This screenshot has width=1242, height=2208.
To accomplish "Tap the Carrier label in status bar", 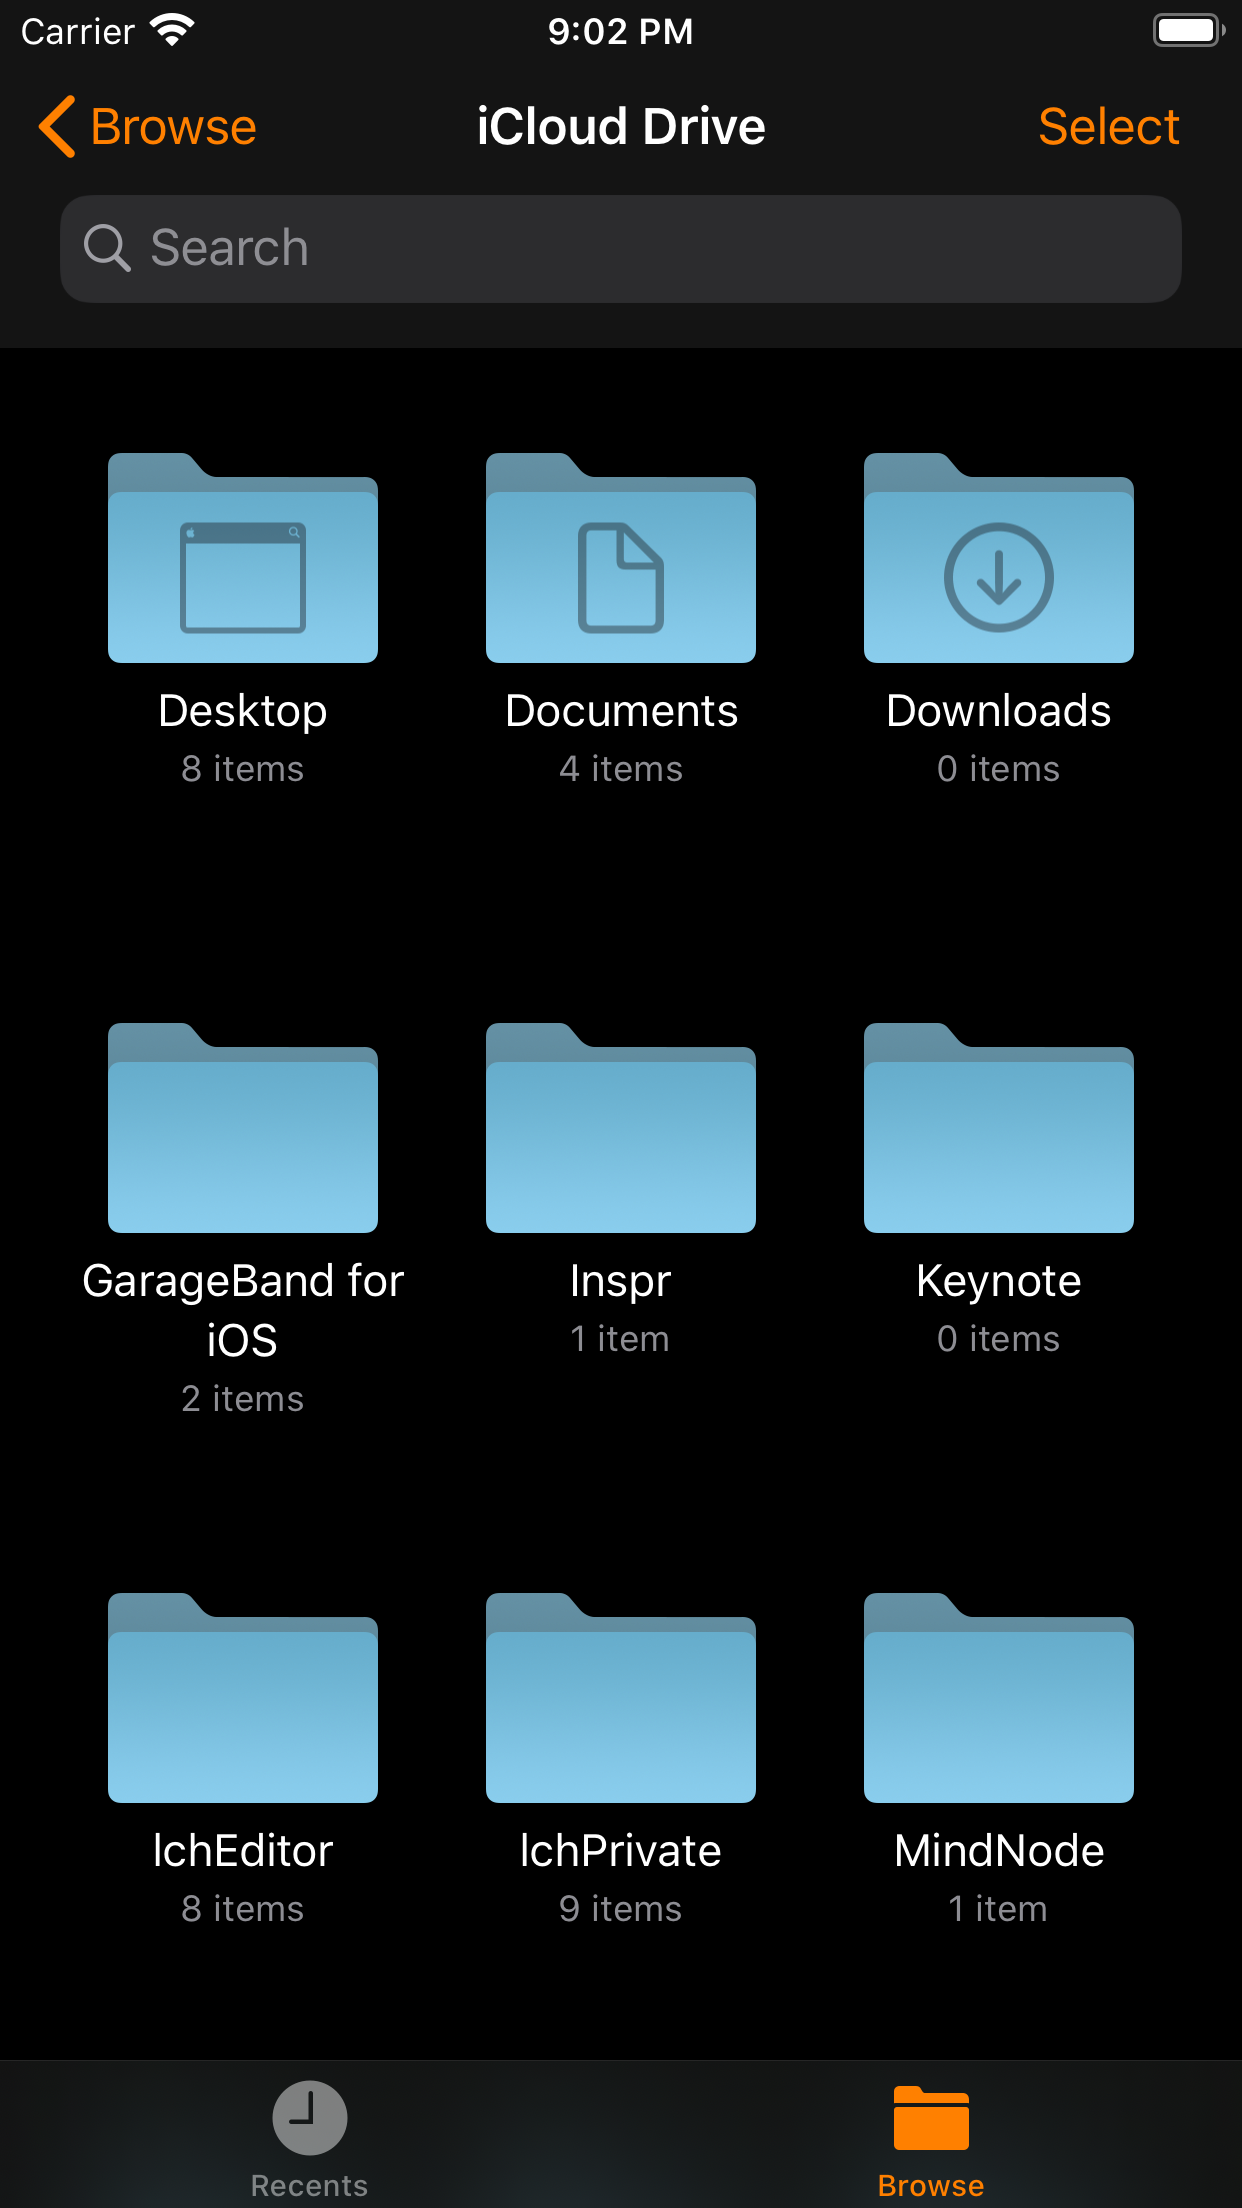I will pyautogui.click(x=78, y=32).
